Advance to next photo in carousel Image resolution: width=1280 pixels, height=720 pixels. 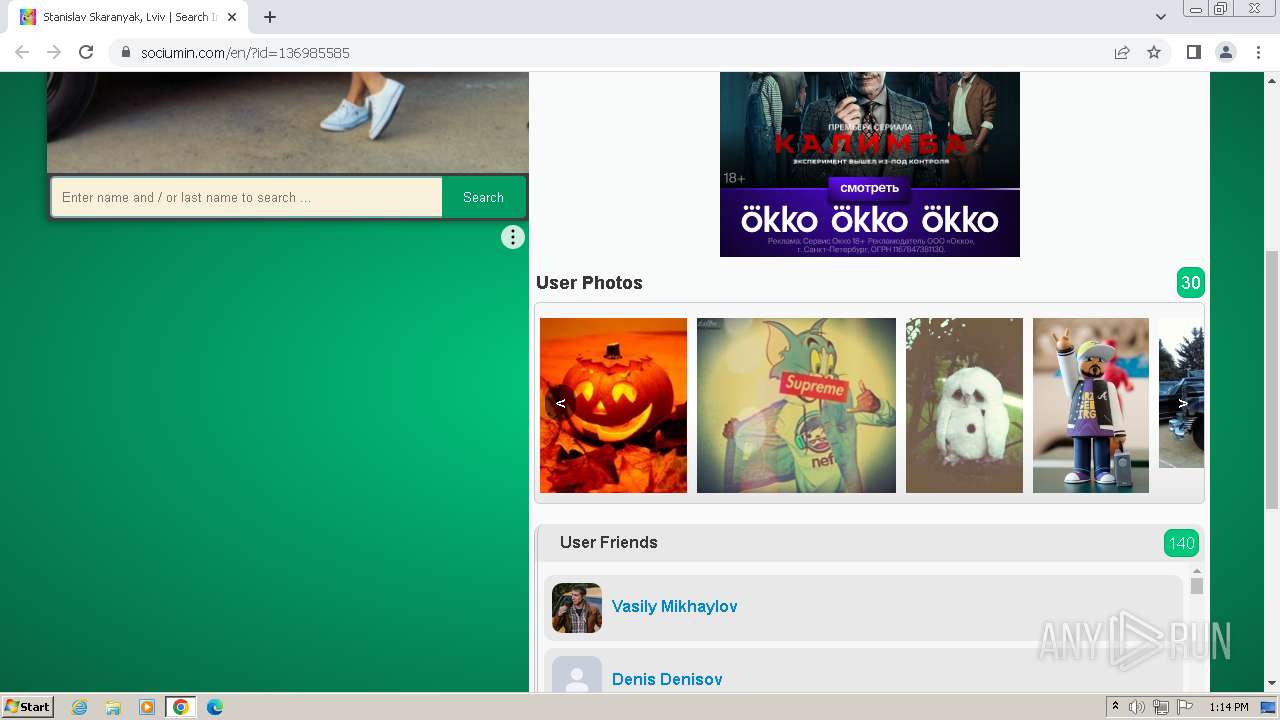tap(1184, 403)
